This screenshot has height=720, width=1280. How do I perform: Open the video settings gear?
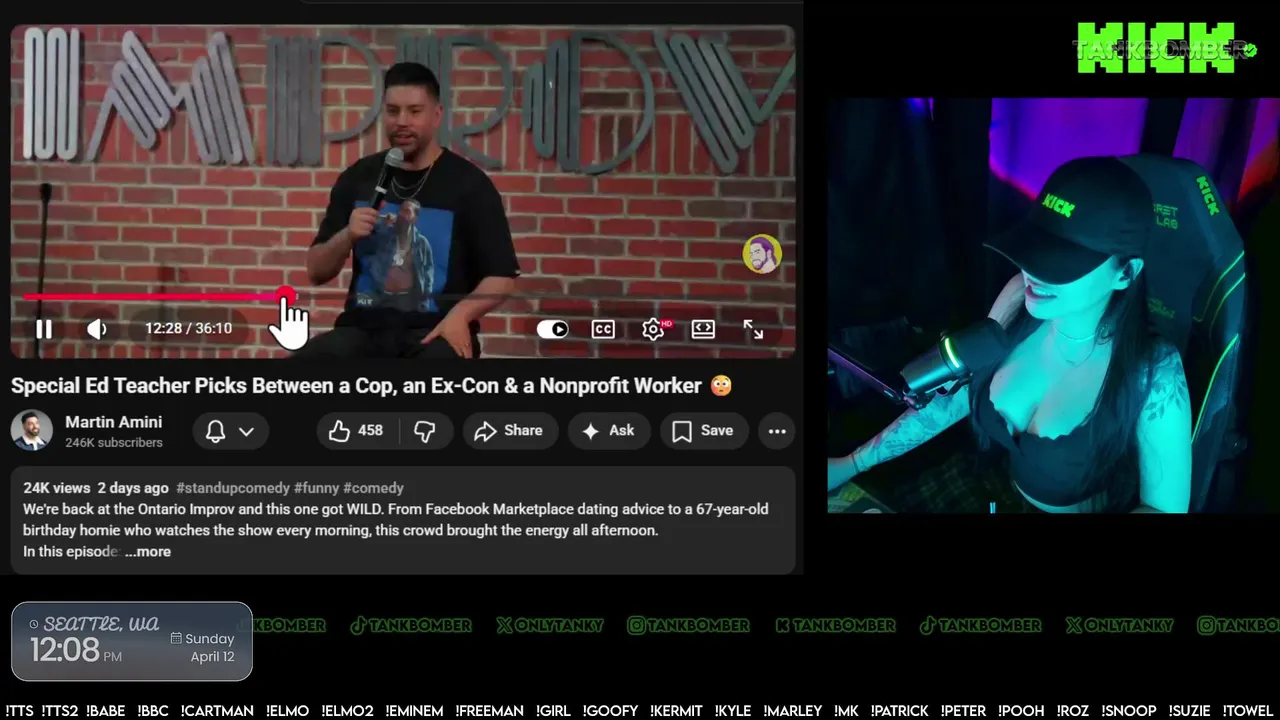pos(653,329)
